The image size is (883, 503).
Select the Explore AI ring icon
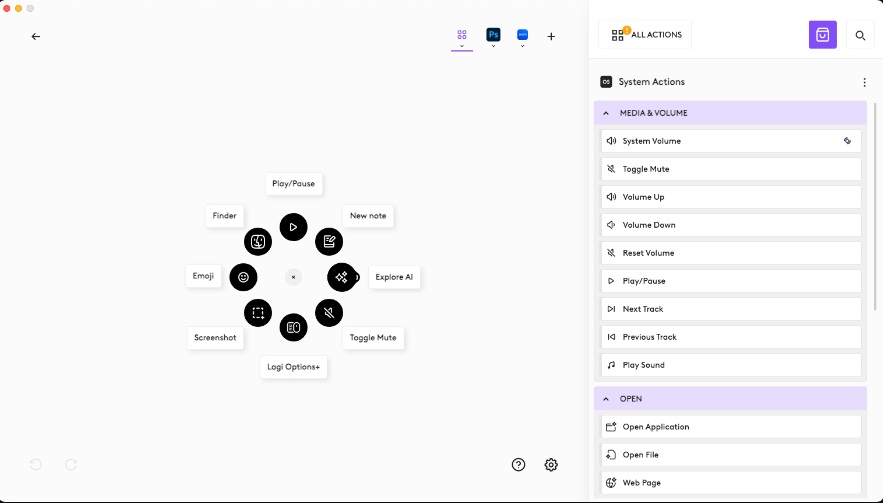[x=342, y=277]
